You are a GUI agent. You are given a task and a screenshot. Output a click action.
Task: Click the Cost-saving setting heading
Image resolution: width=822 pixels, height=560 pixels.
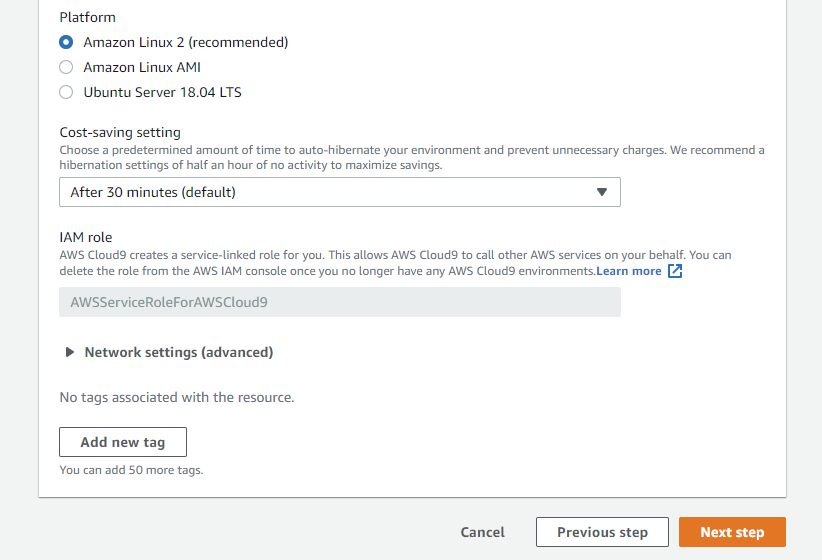point(120,133)
